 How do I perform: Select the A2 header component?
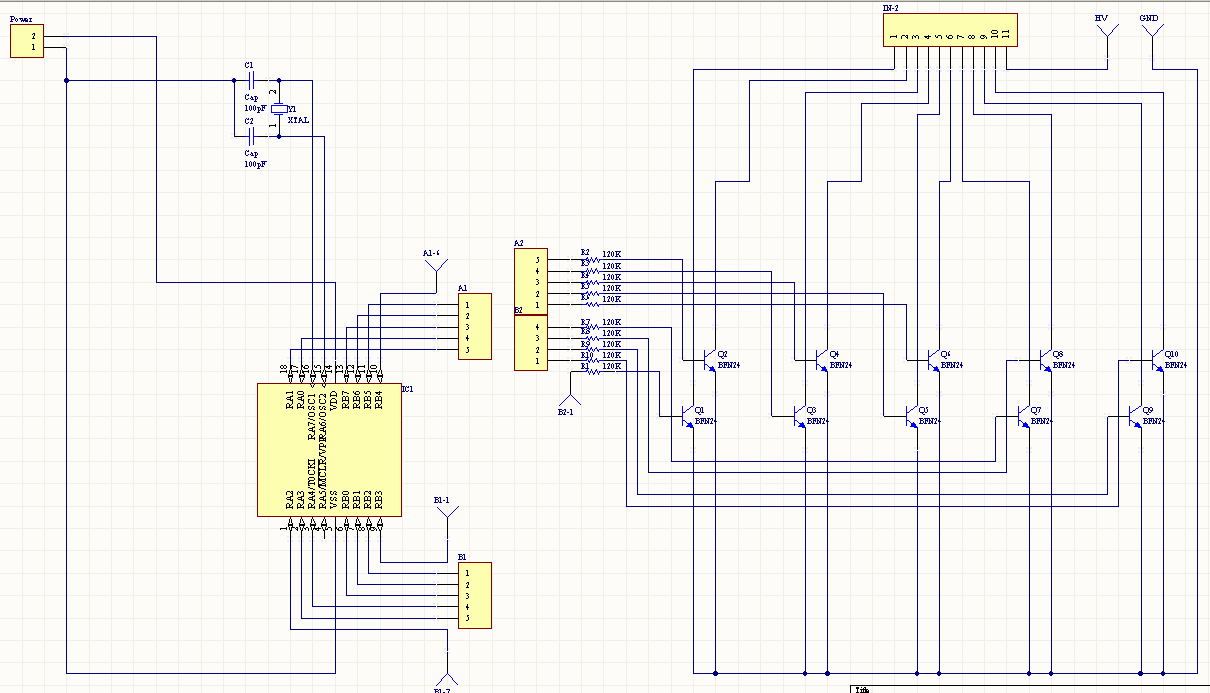point(530,282)
